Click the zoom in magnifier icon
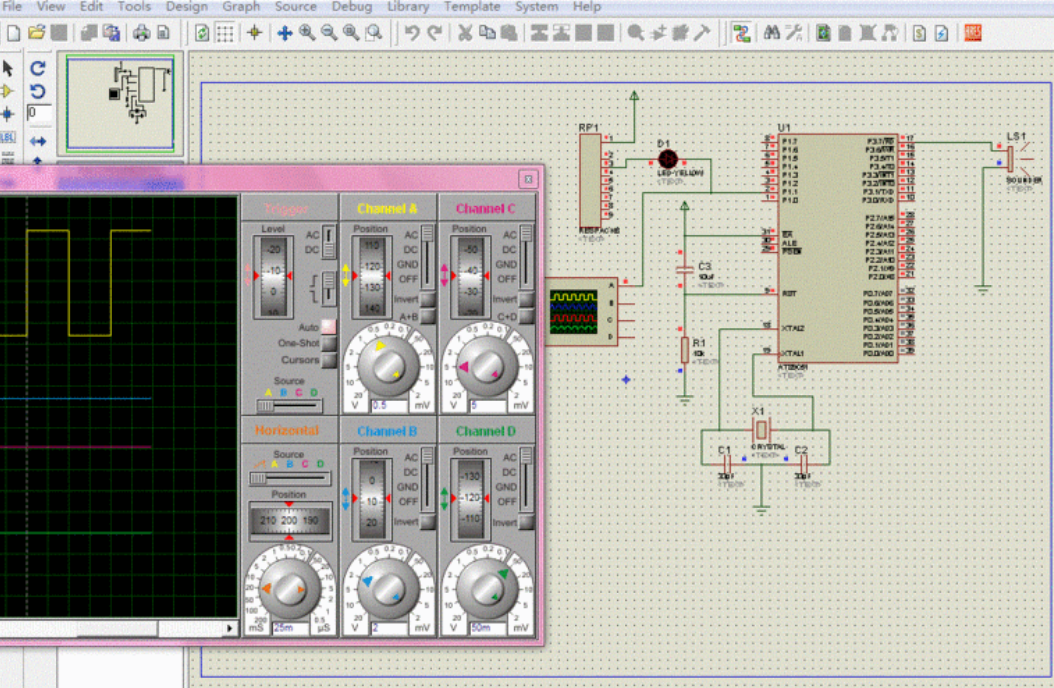Viewport: 1054px width, 688px height. [307, 33]
